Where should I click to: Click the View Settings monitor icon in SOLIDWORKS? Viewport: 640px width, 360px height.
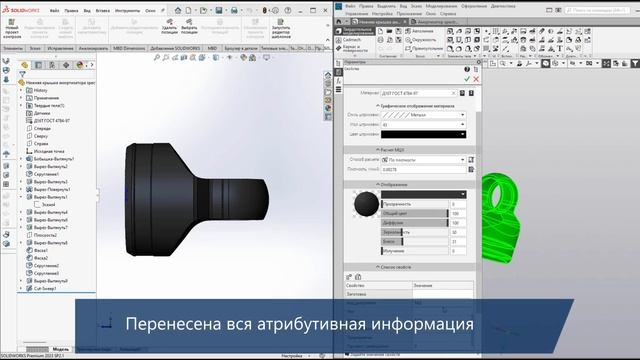coord(267,58)
